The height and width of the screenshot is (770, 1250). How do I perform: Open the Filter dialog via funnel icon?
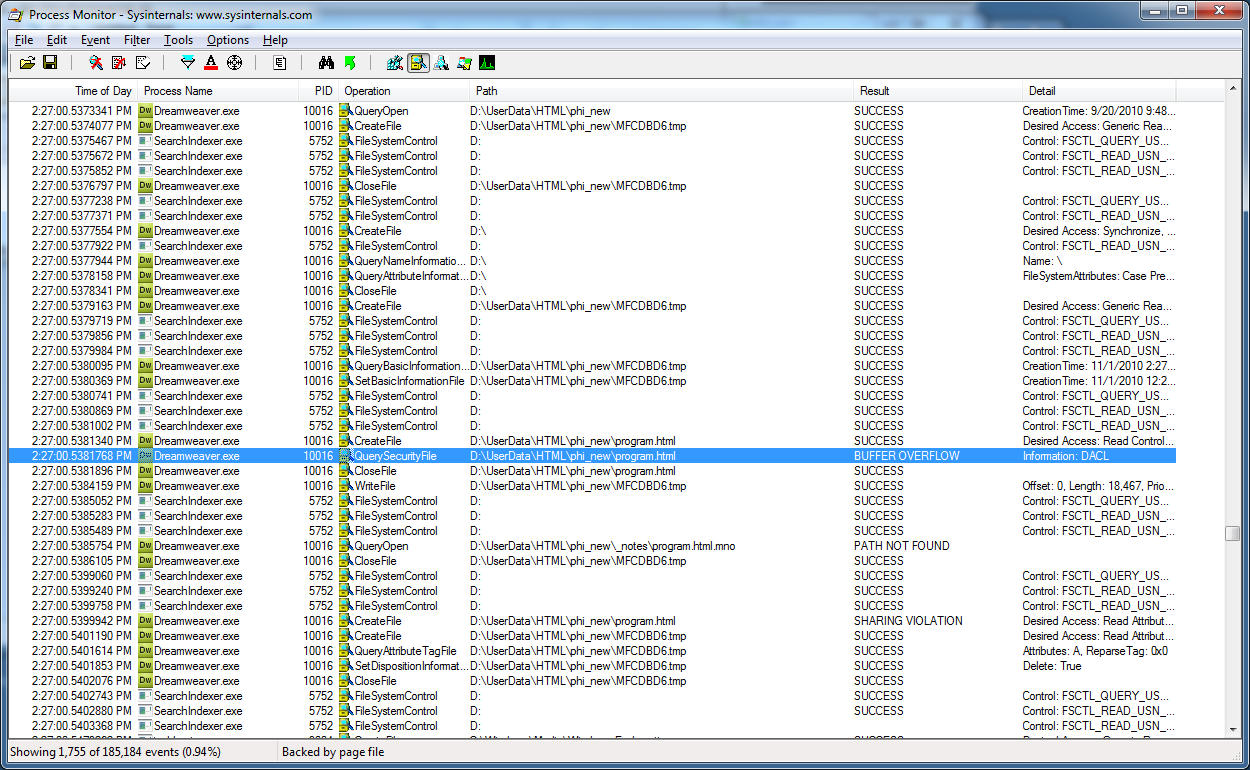188,63
